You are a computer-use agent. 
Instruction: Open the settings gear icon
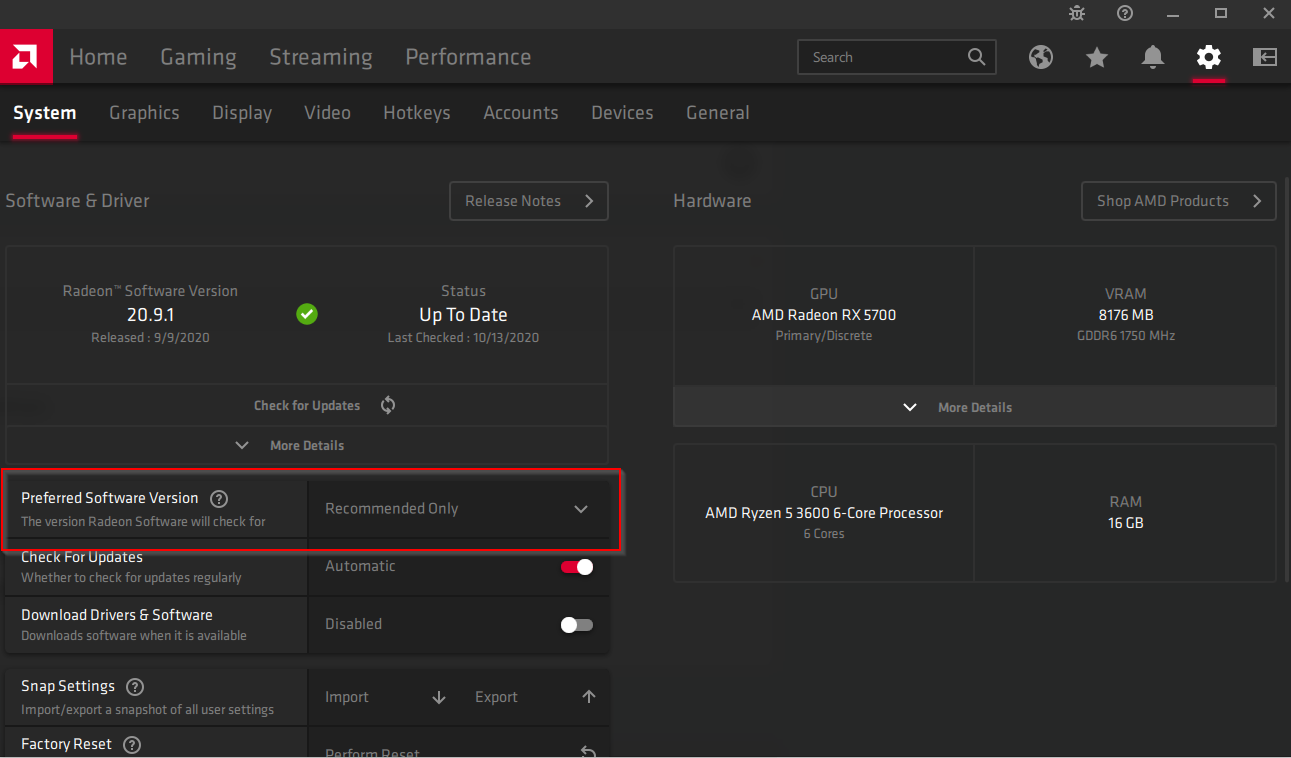click(1209, 57)
